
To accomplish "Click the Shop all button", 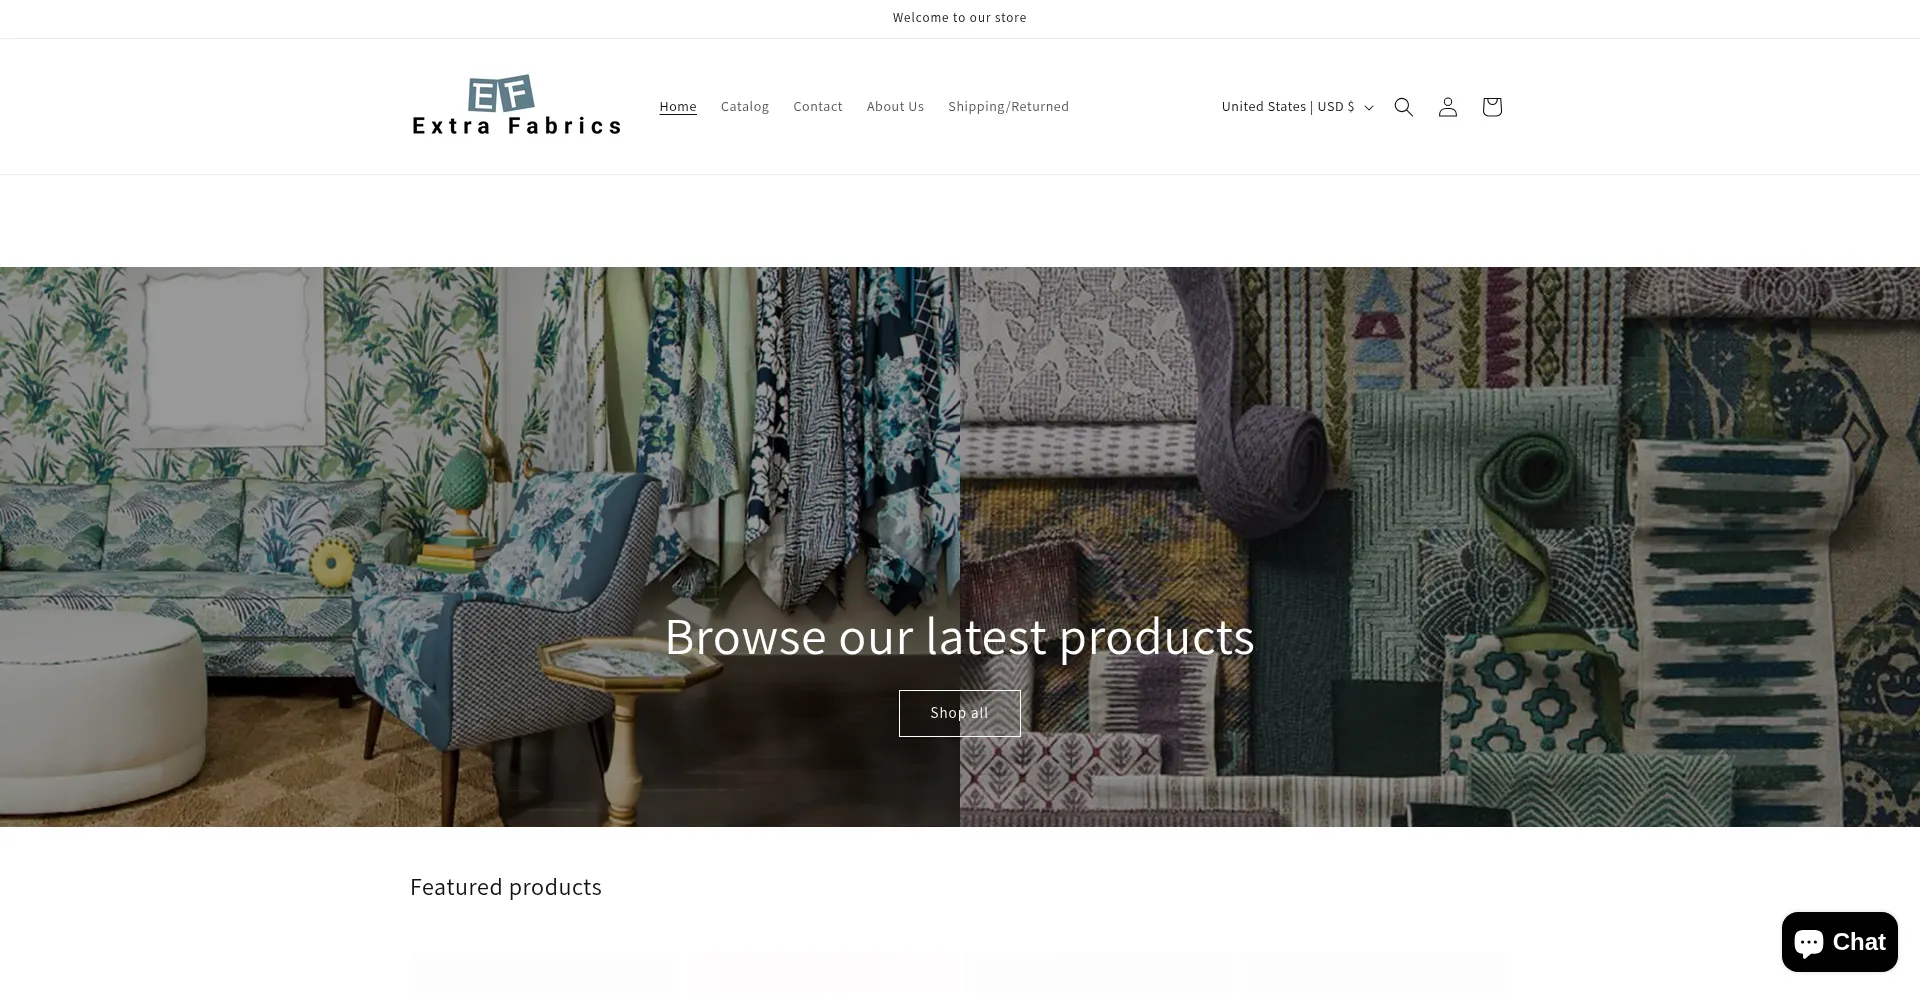I will (960, 713).
